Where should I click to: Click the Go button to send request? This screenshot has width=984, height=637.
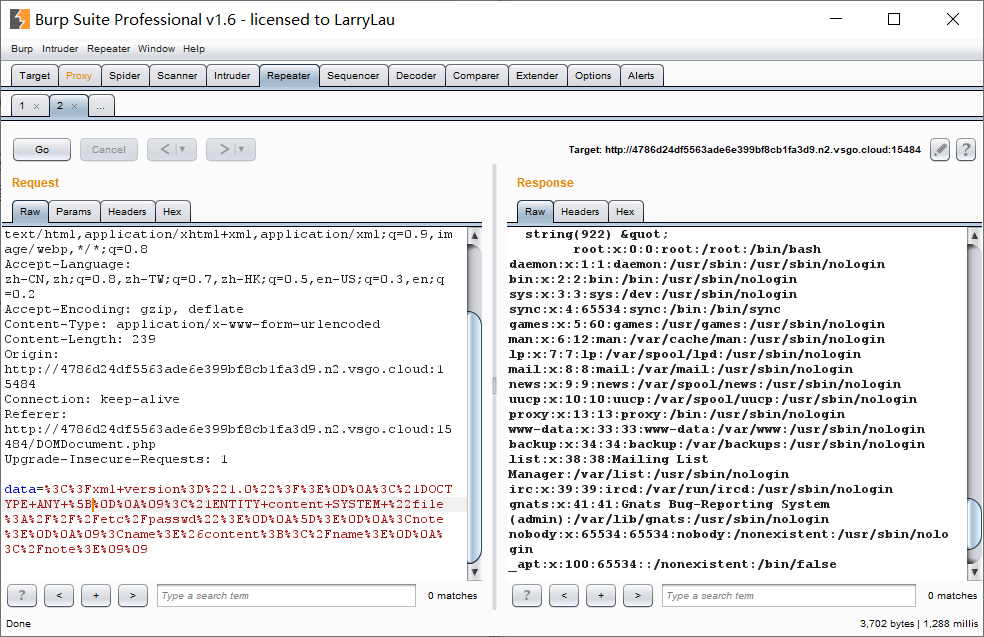point(42,149)
